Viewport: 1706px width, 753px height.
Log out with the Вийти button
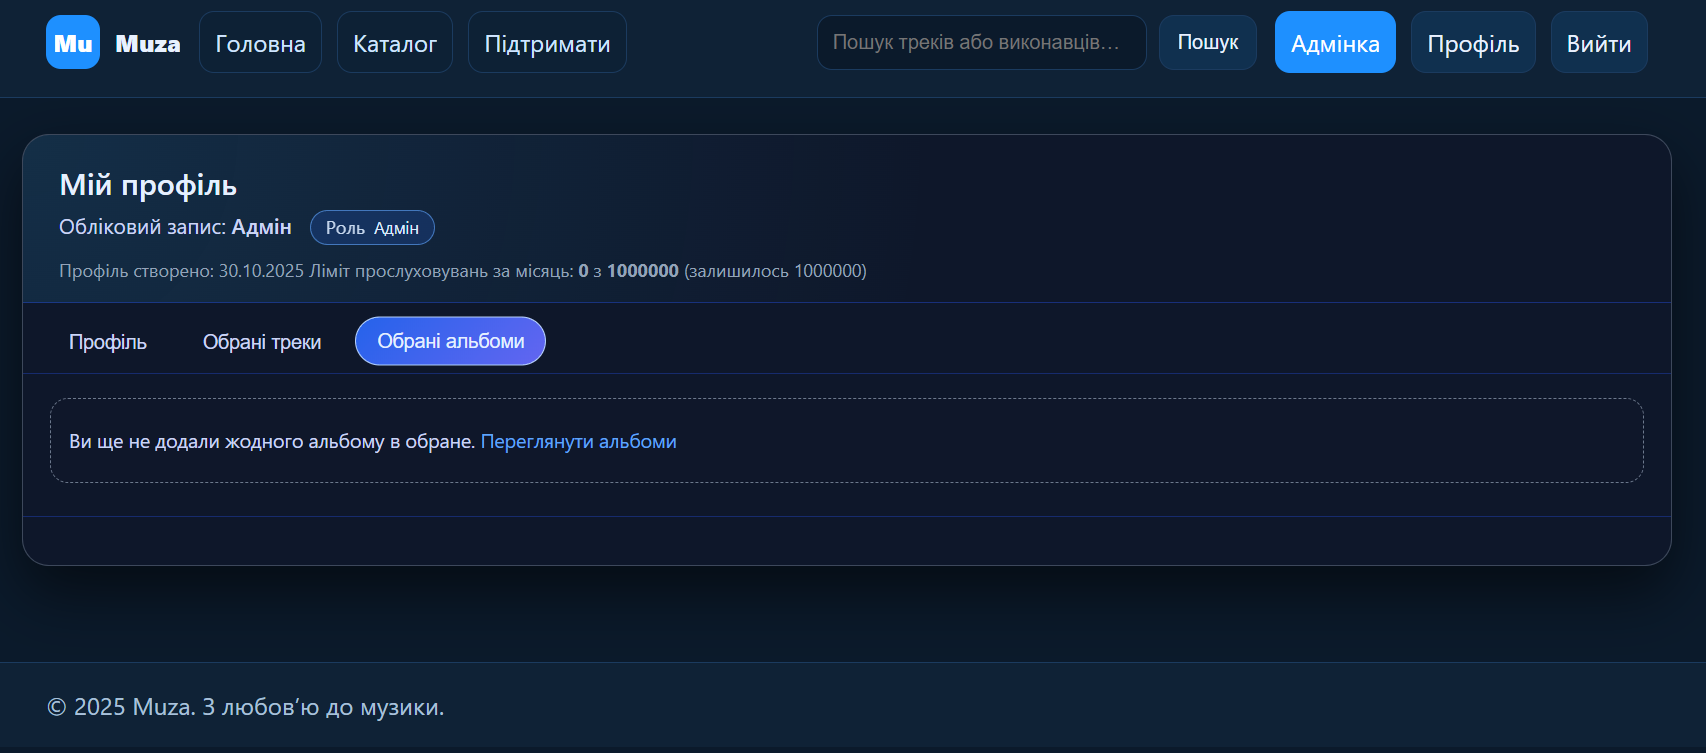(x=1598, y=43)
